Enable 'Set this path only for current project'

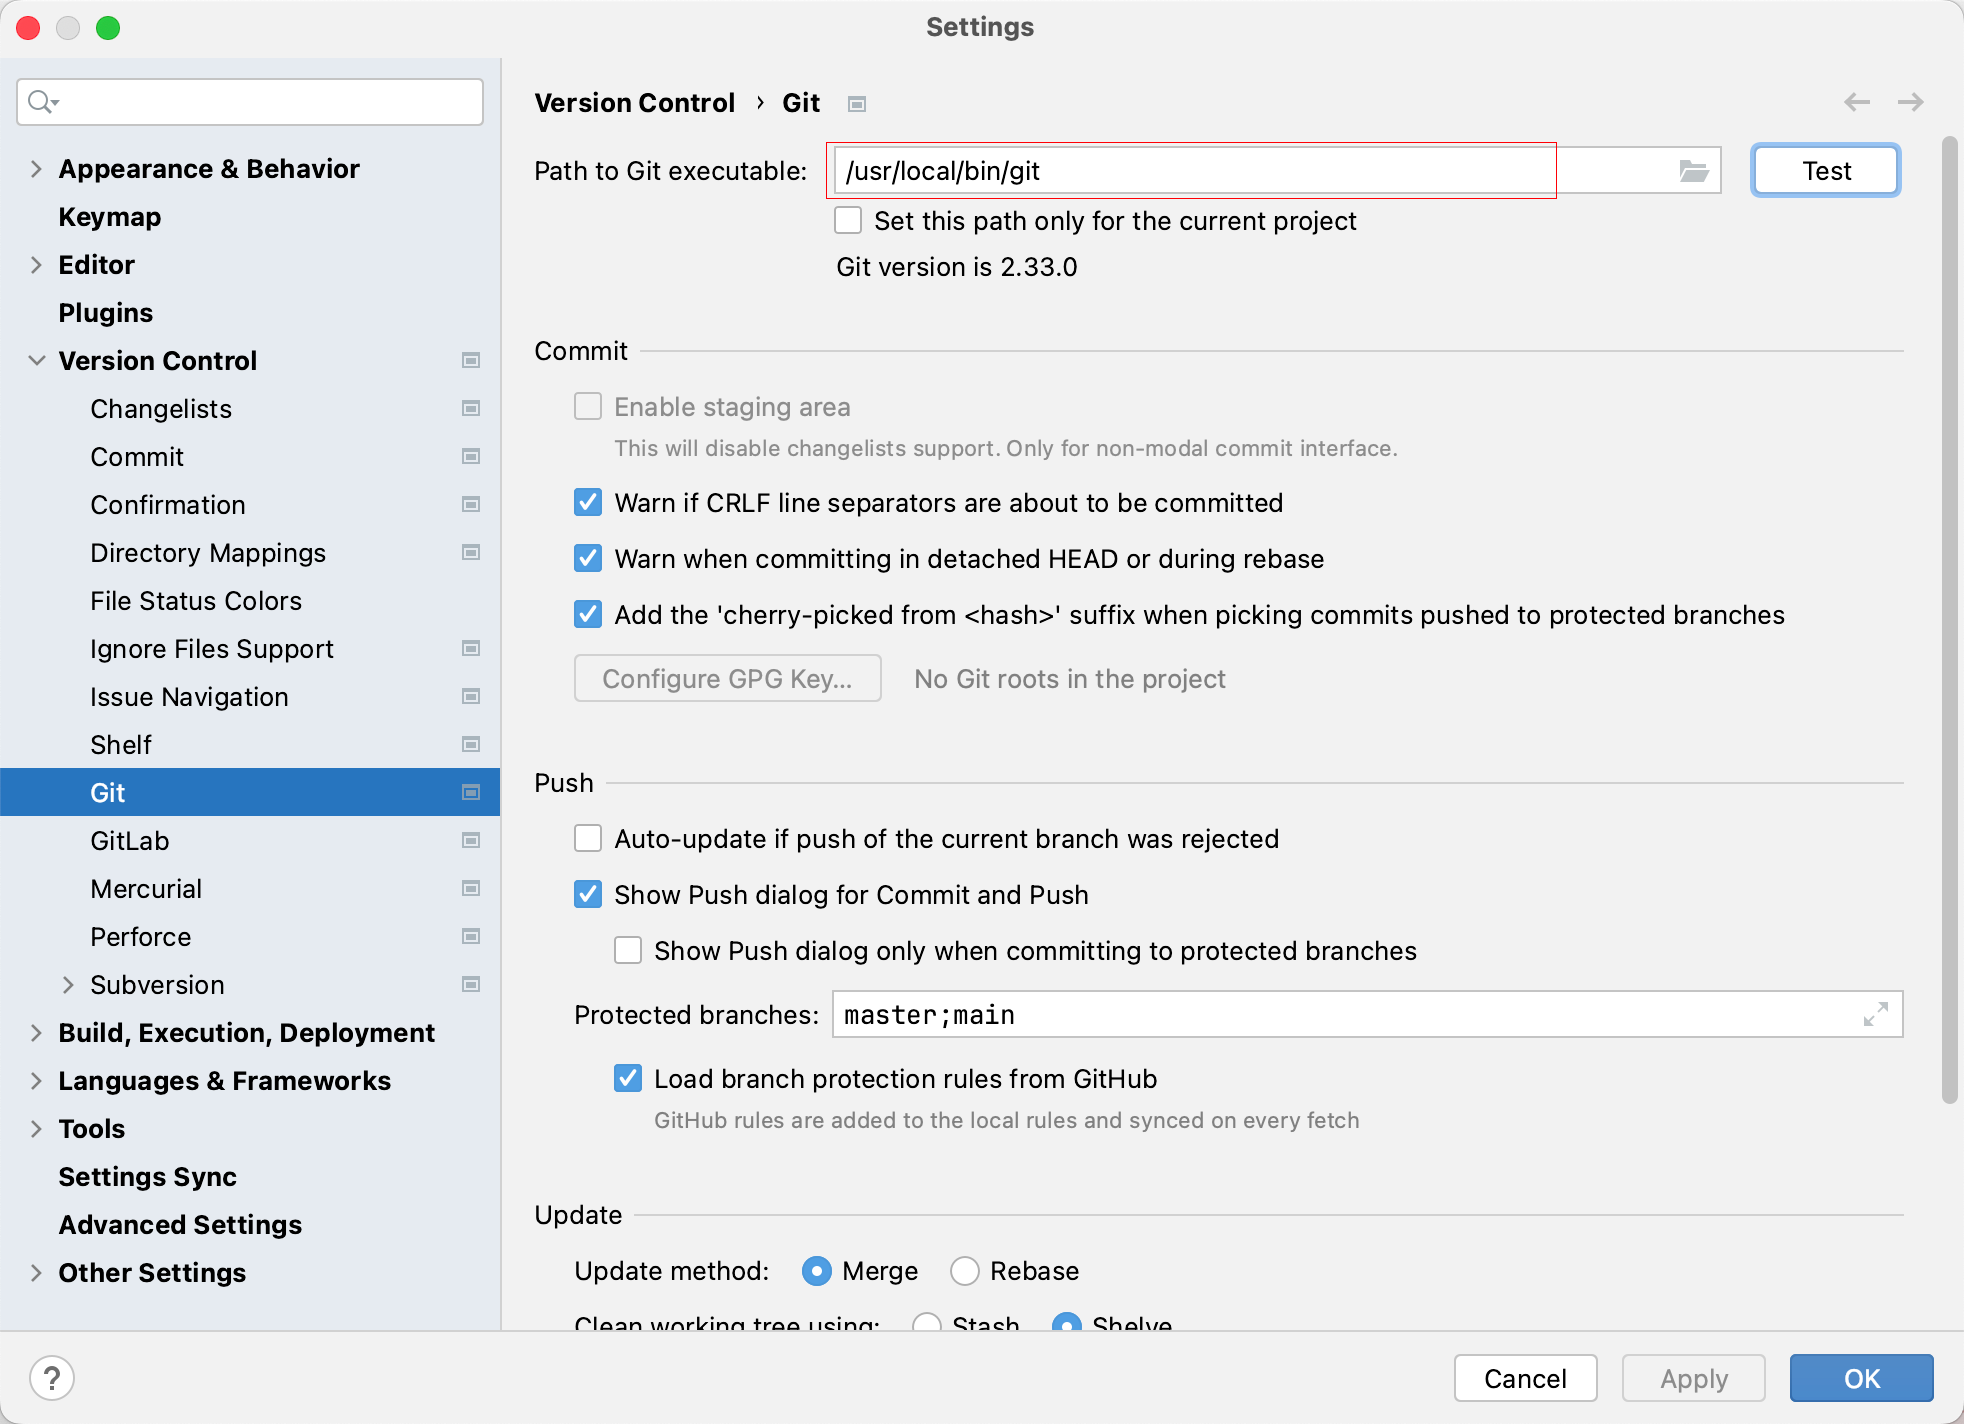848,221
